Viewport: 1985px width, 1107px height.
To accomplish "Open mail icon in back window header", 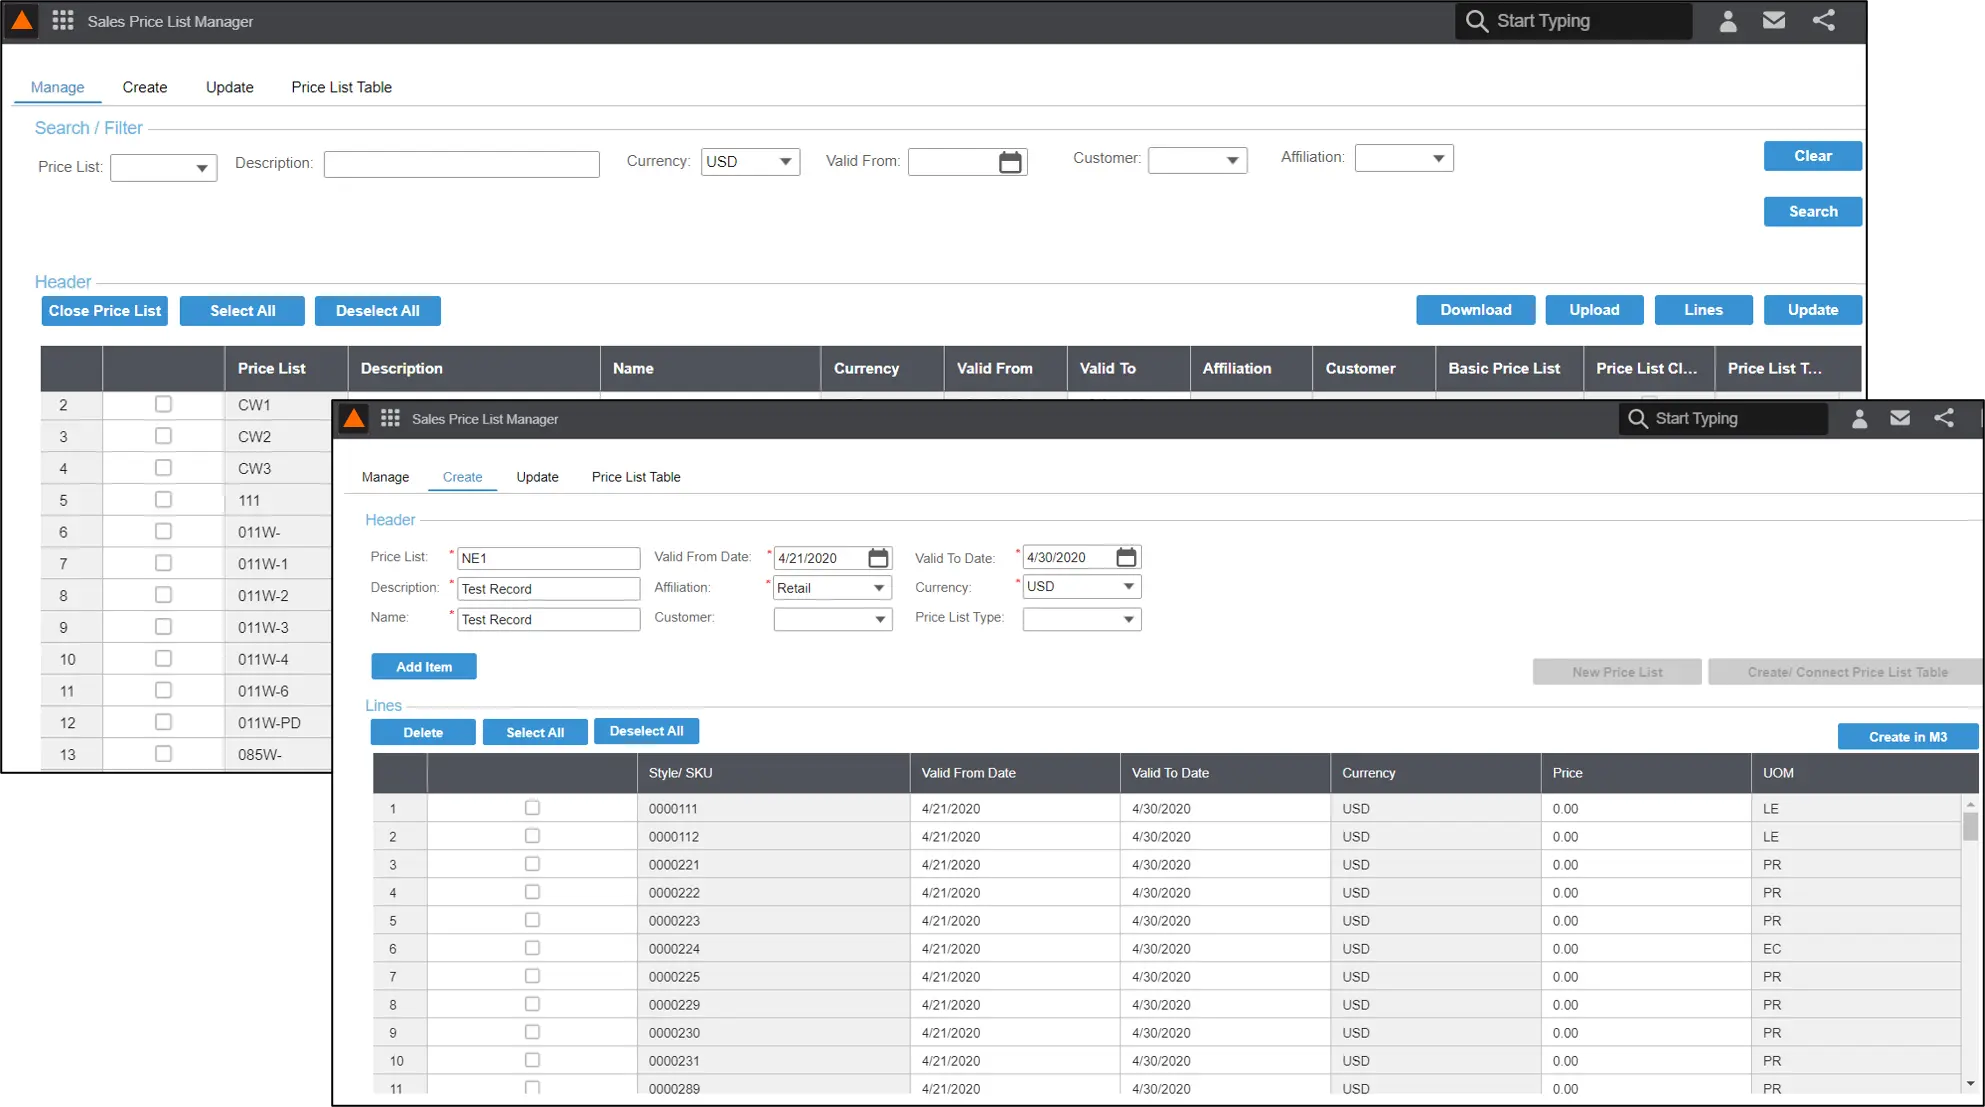I will click(1773, 21).
